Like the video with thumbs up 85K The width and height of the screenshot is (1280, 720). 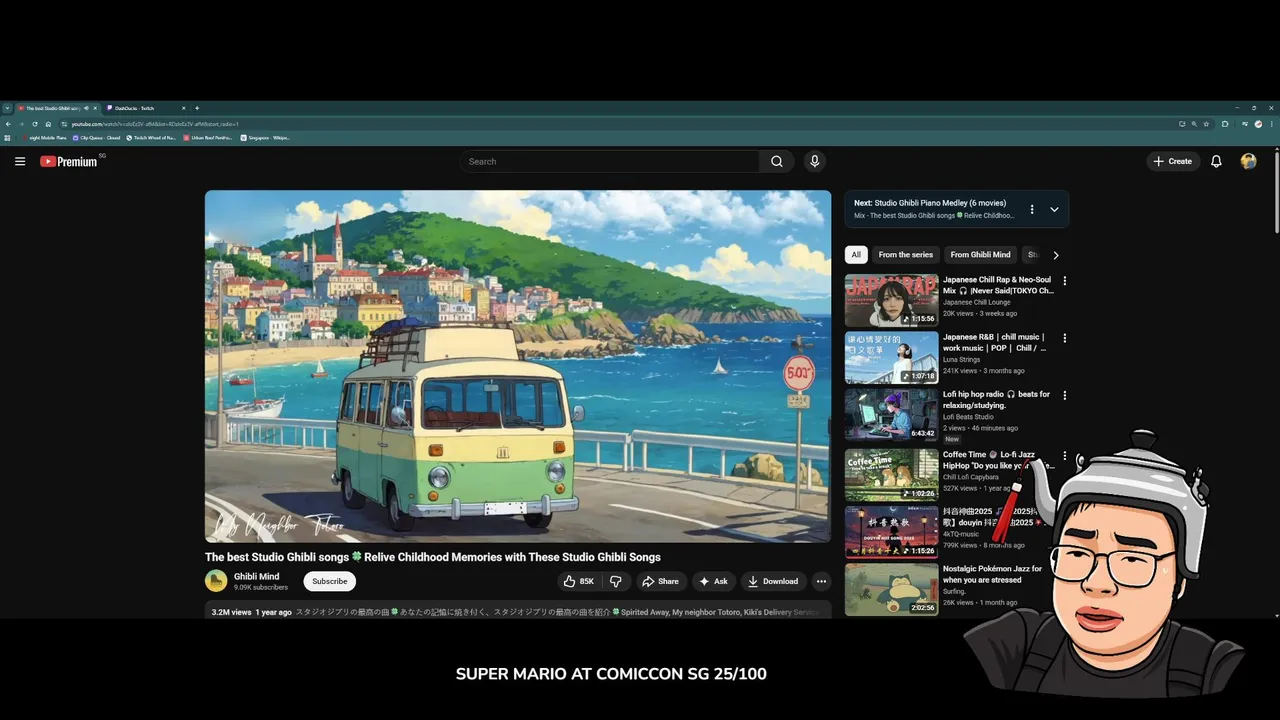[579, 581]
